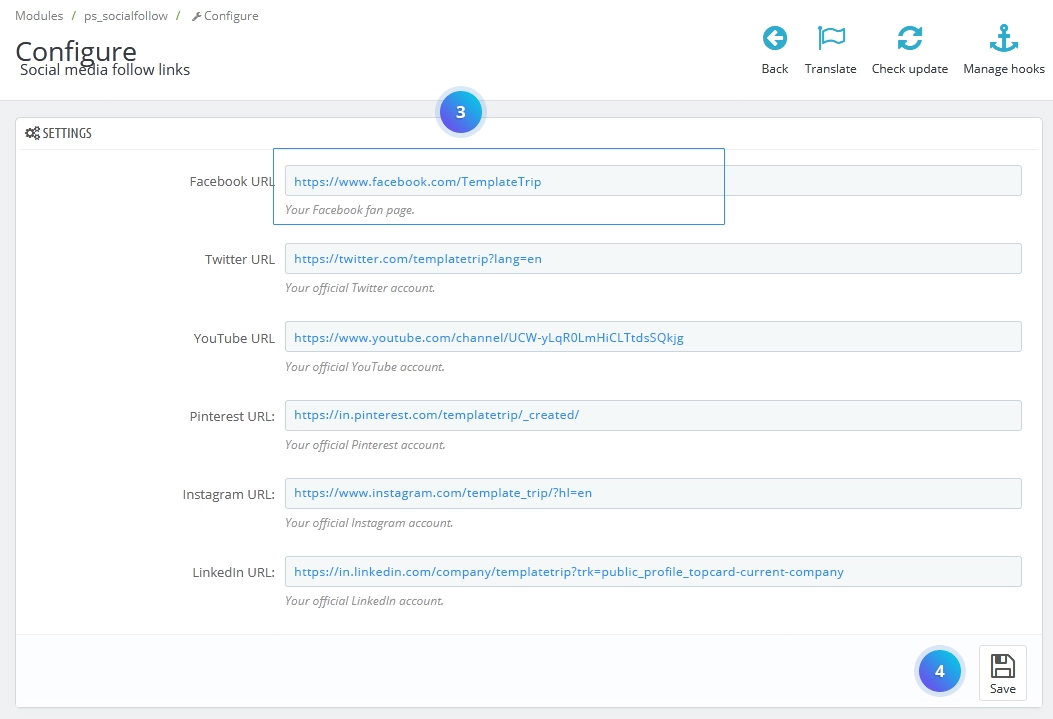Focus the Facebook URL input field
The image size is (1053, 719).
point(653,181)
